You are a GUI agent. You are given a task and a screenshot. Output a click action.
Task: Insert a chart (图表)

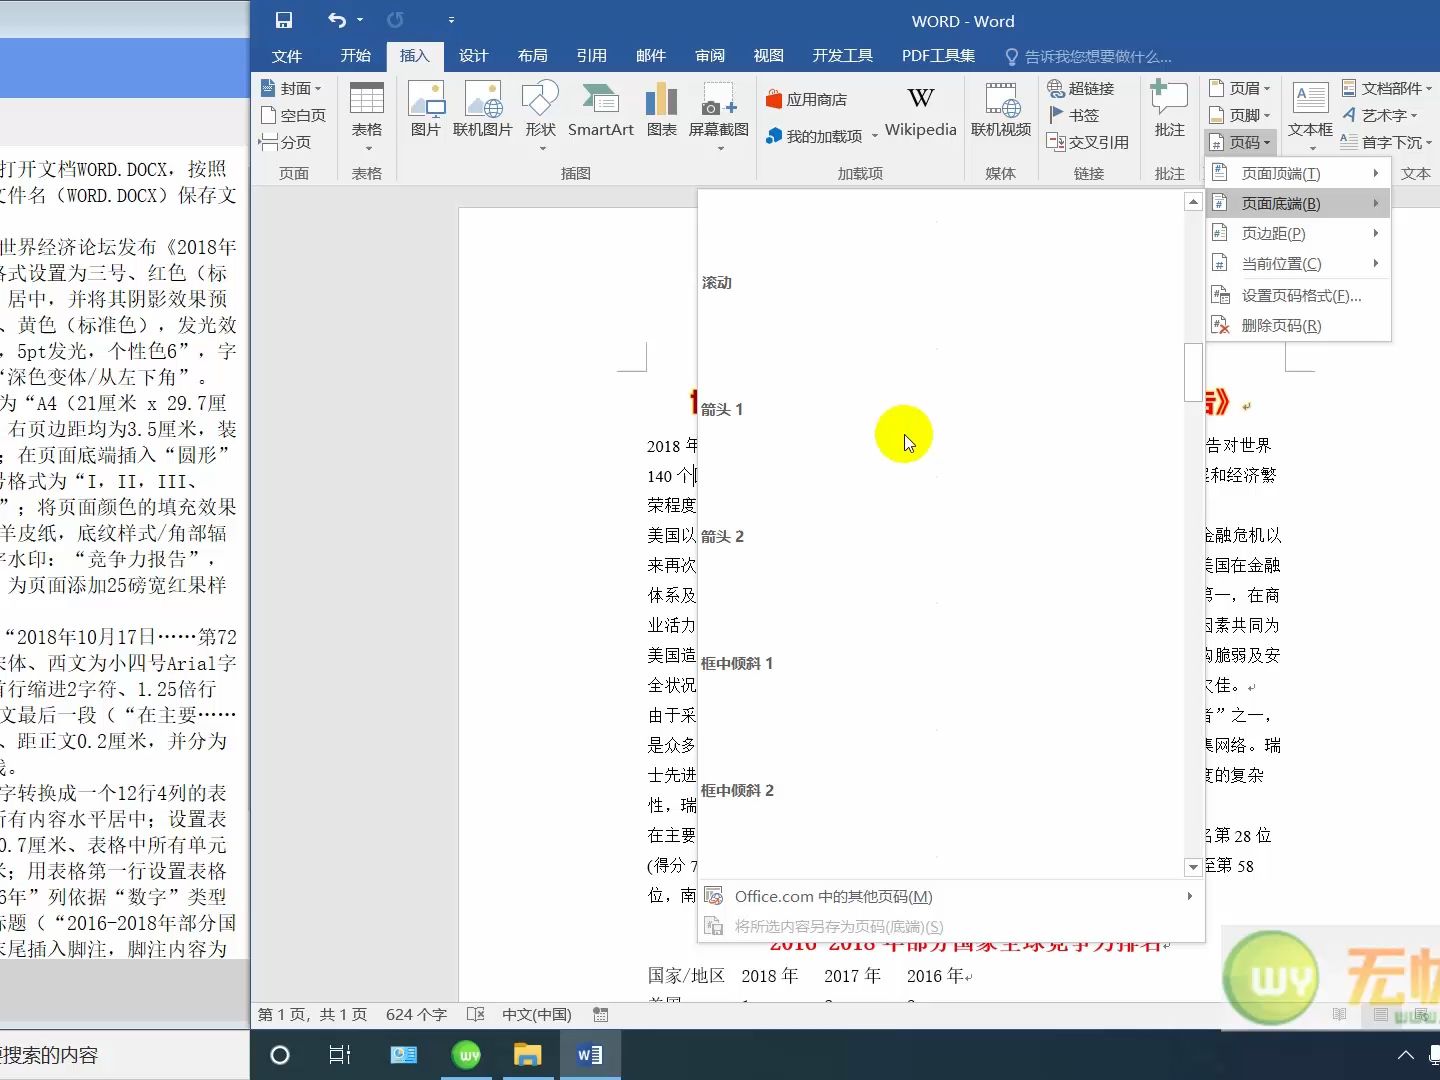click(x=662, y=110)
